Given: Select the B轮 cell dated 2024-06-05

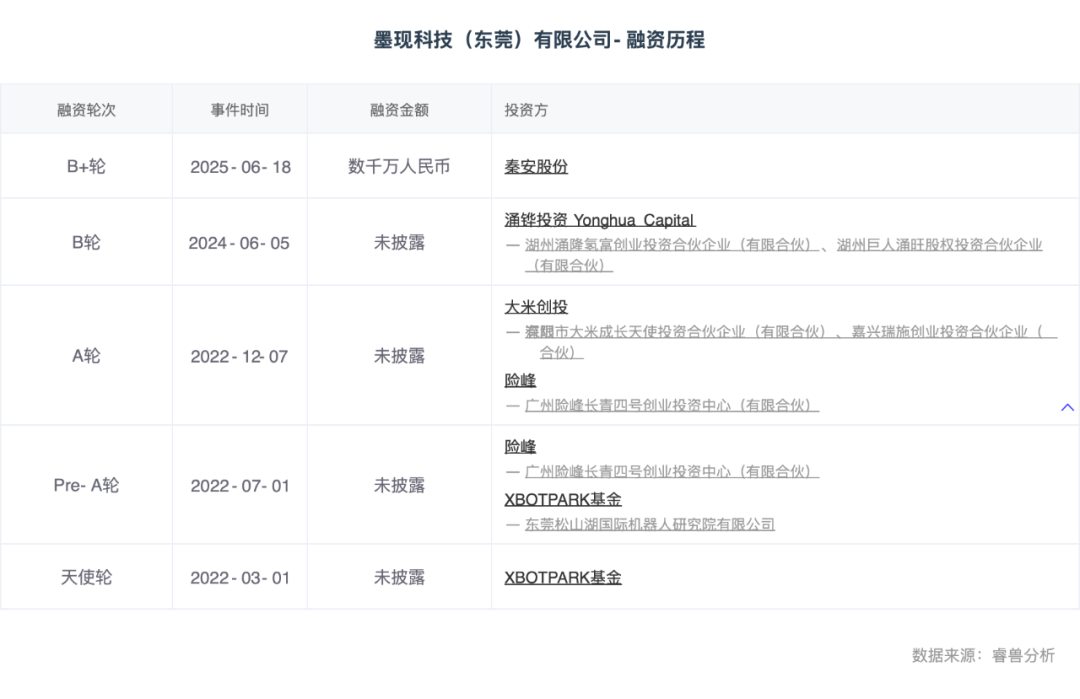Looking at the screenshot, I should (86, 242).
